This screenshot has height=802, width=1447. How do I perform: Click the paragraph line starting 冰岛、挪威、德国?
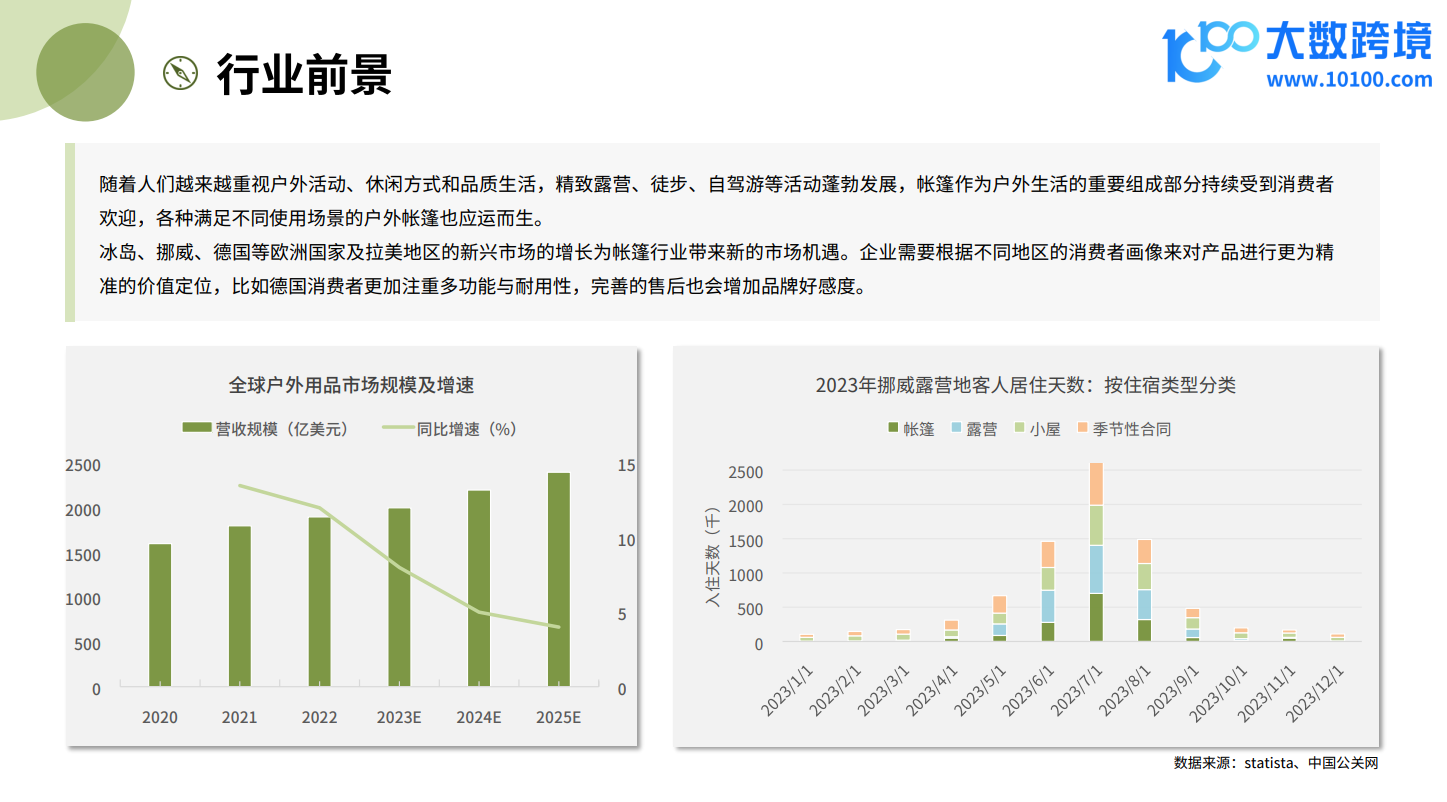tap(716, 252)
